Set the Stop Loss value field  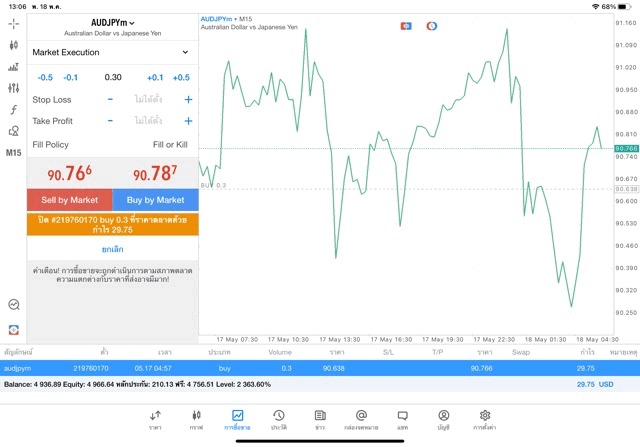pyautogui.click(x=149, y=99)
